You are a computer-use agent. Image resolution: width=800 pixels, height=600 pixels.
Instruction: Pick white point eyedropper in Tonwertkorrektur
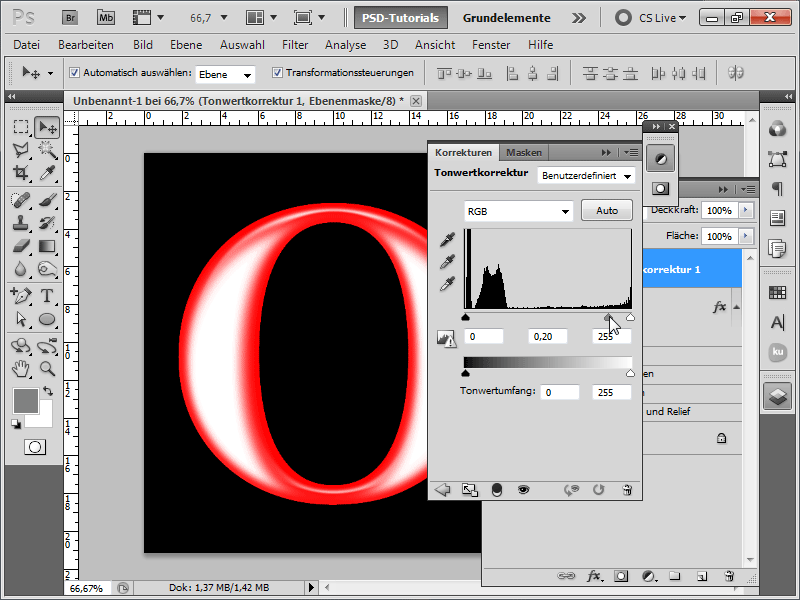pos(447,284)
